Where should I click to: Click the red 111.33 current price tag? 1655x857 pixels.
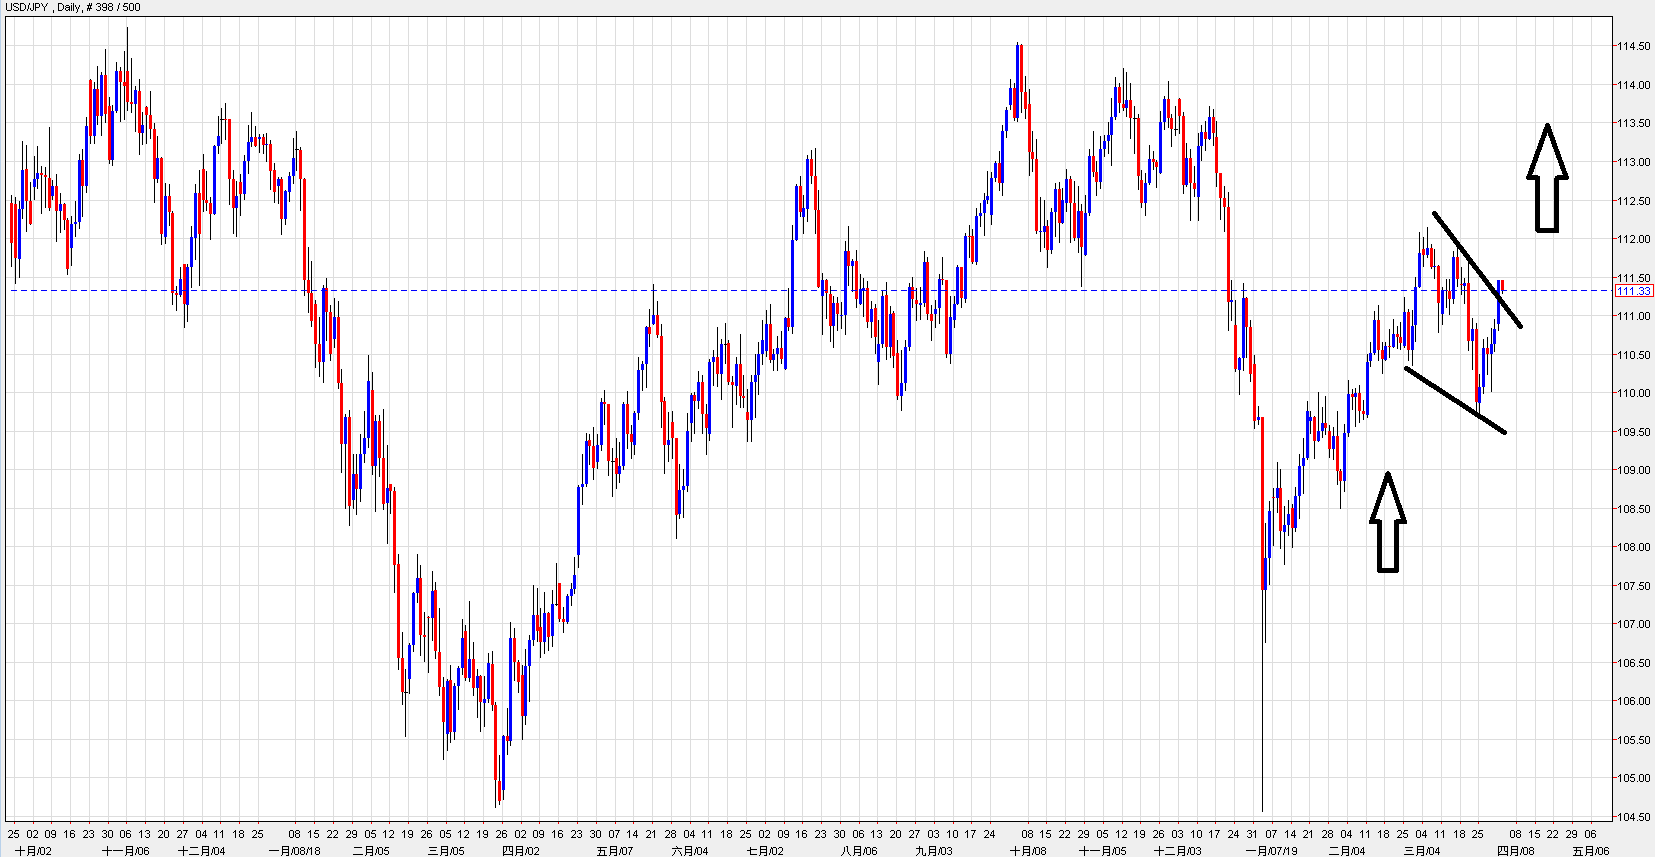click(1633, 291)
